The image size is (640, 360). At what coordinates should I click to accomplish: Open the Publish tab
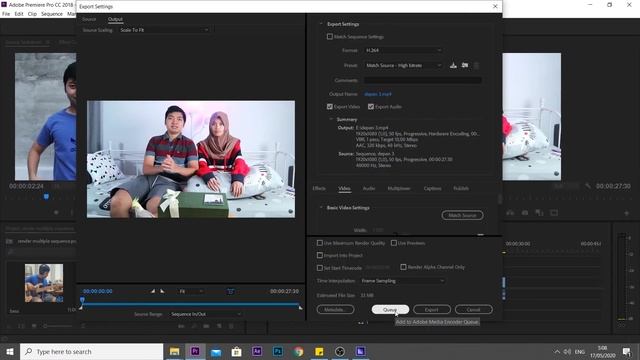[461, 188]
